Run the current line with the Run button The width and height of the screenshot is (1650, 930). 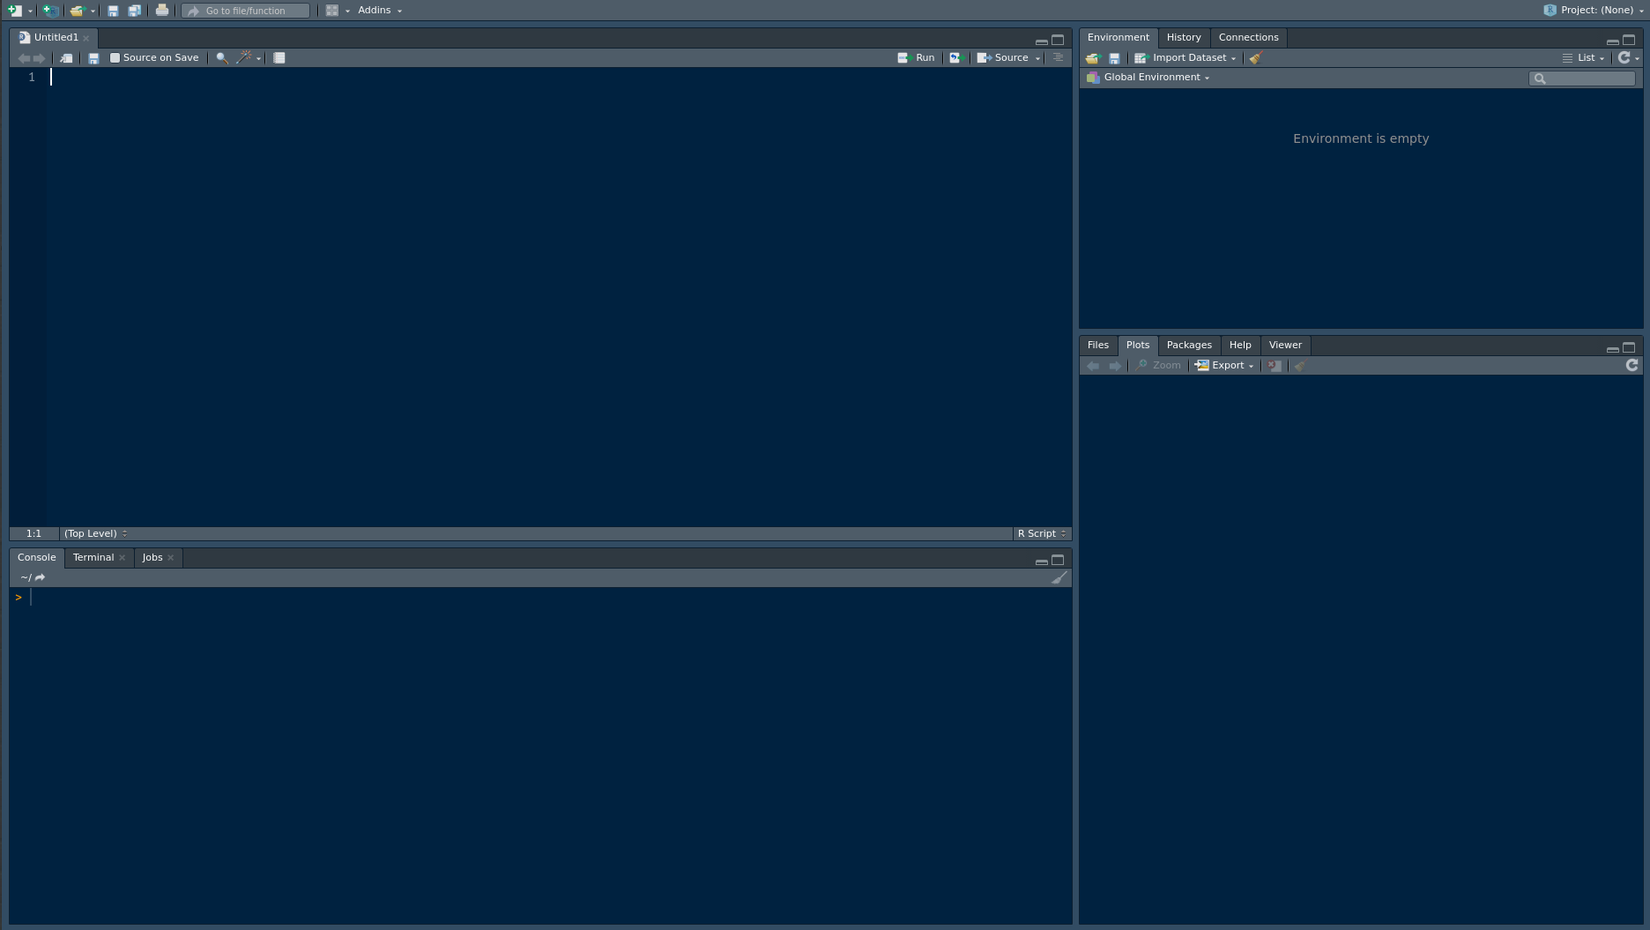(917, 57)
